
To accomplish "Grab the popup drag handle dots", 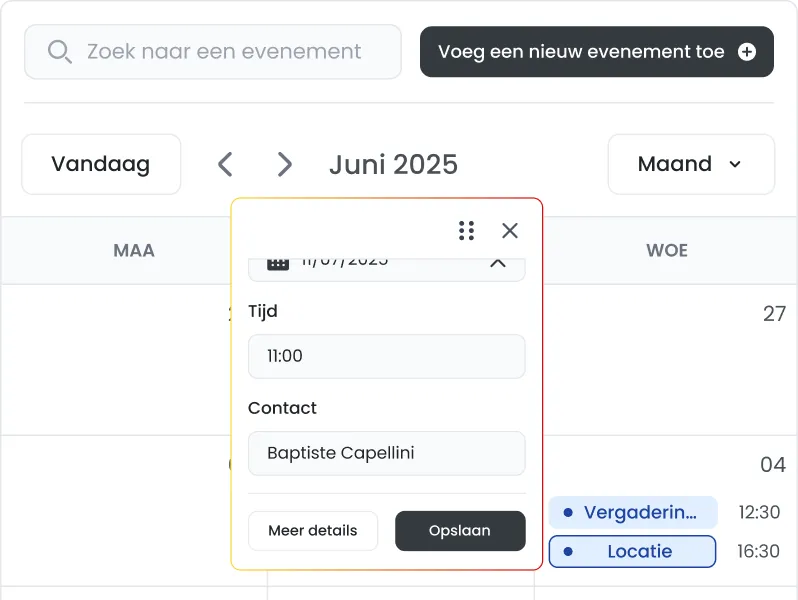I will 466,231.
